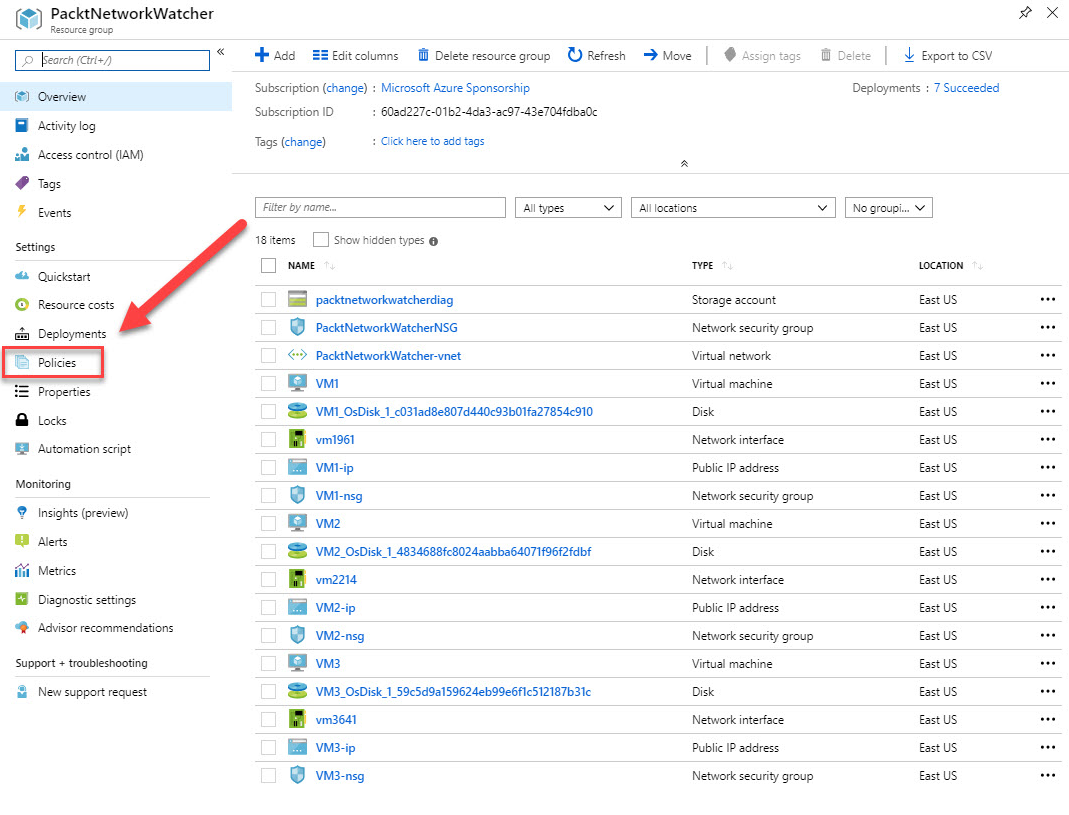Open more options for packtnetworkwatcherdiag row
1069x815 pixels.
tap(1048, 299)
